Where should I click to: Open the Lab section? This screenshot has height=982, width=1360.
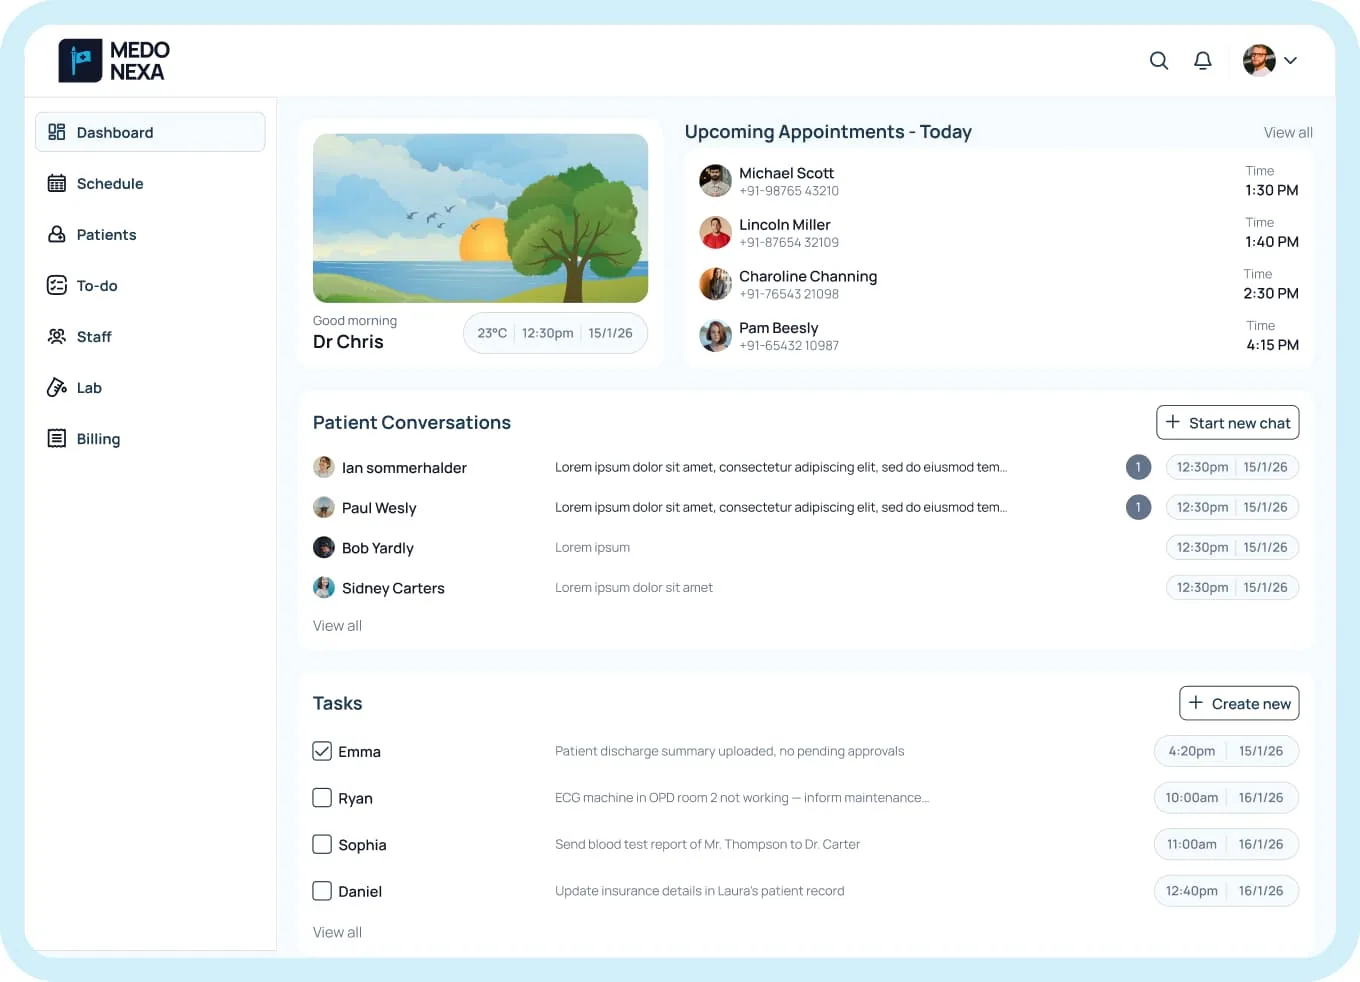(x=57, y=387)
